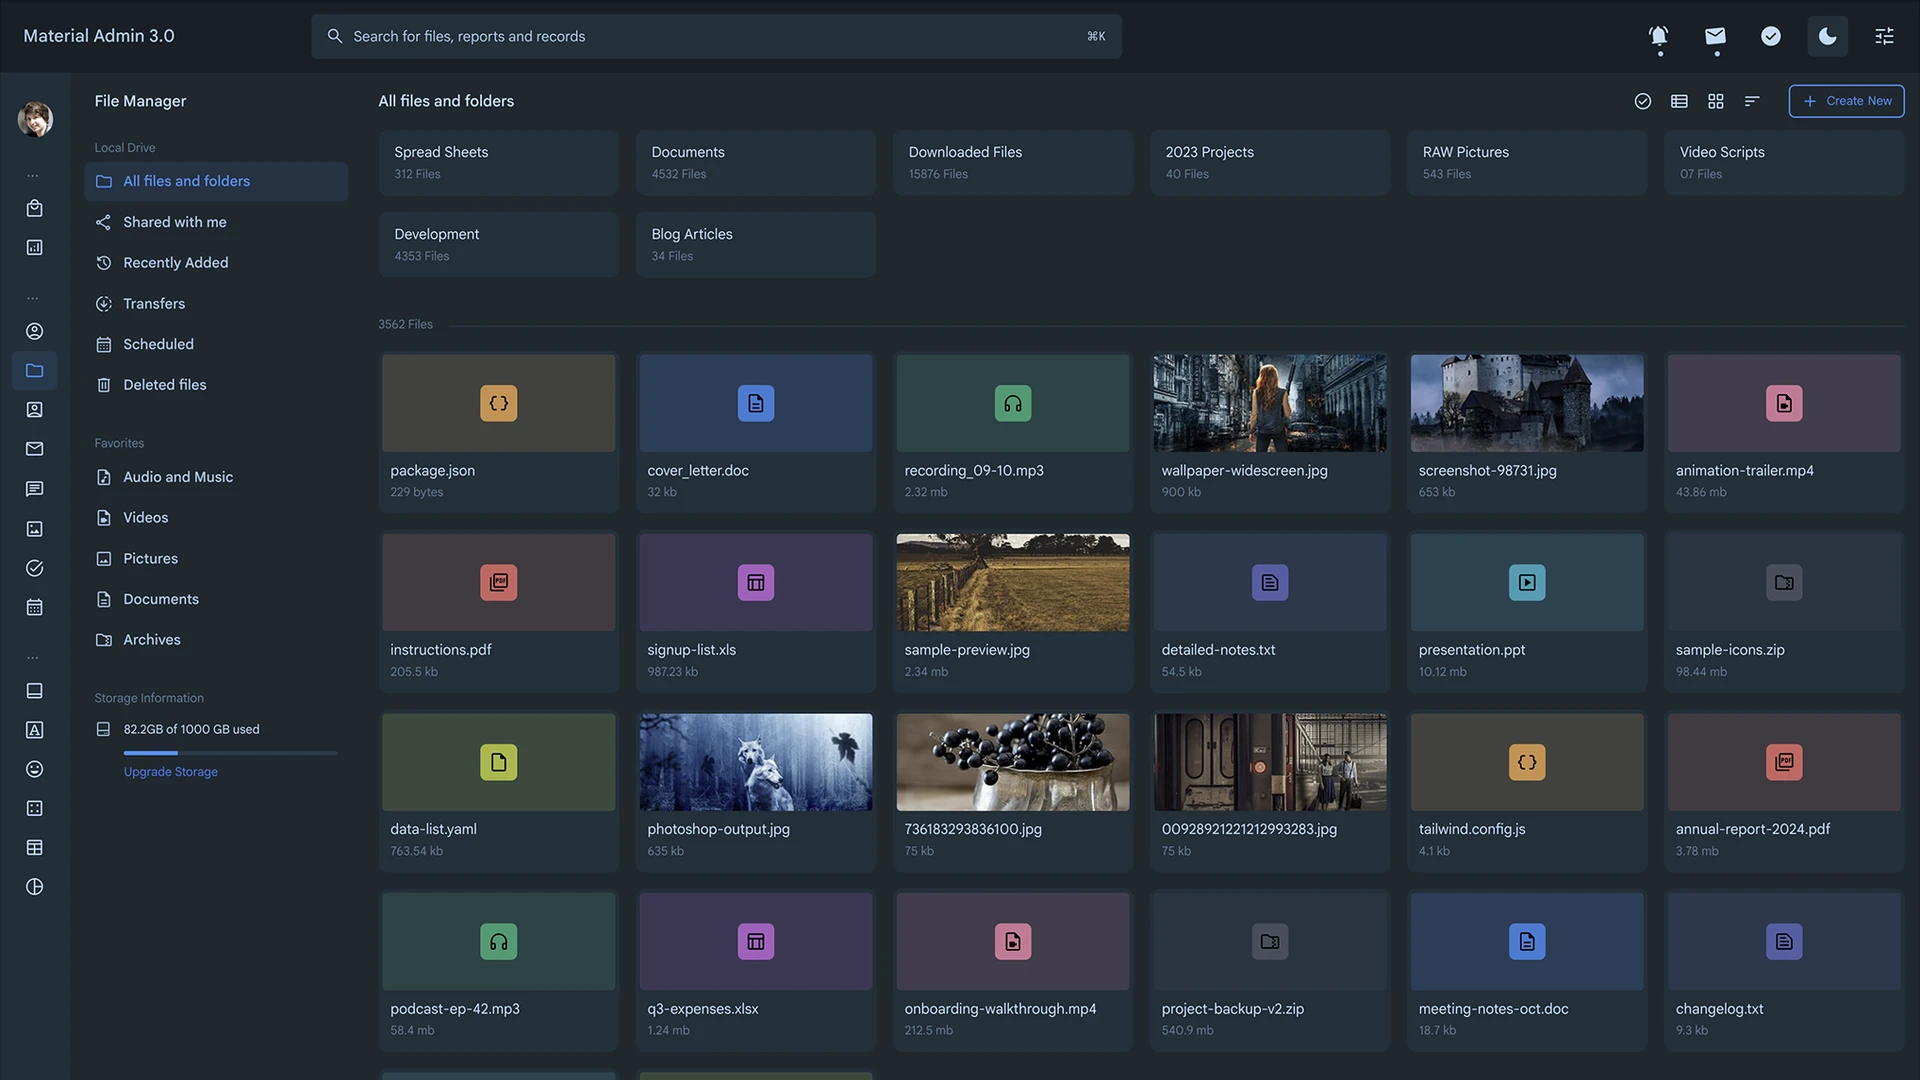1920x1080 pixels.
Task: Open the mail envelope icon in header
Action: click(1715, 36)
